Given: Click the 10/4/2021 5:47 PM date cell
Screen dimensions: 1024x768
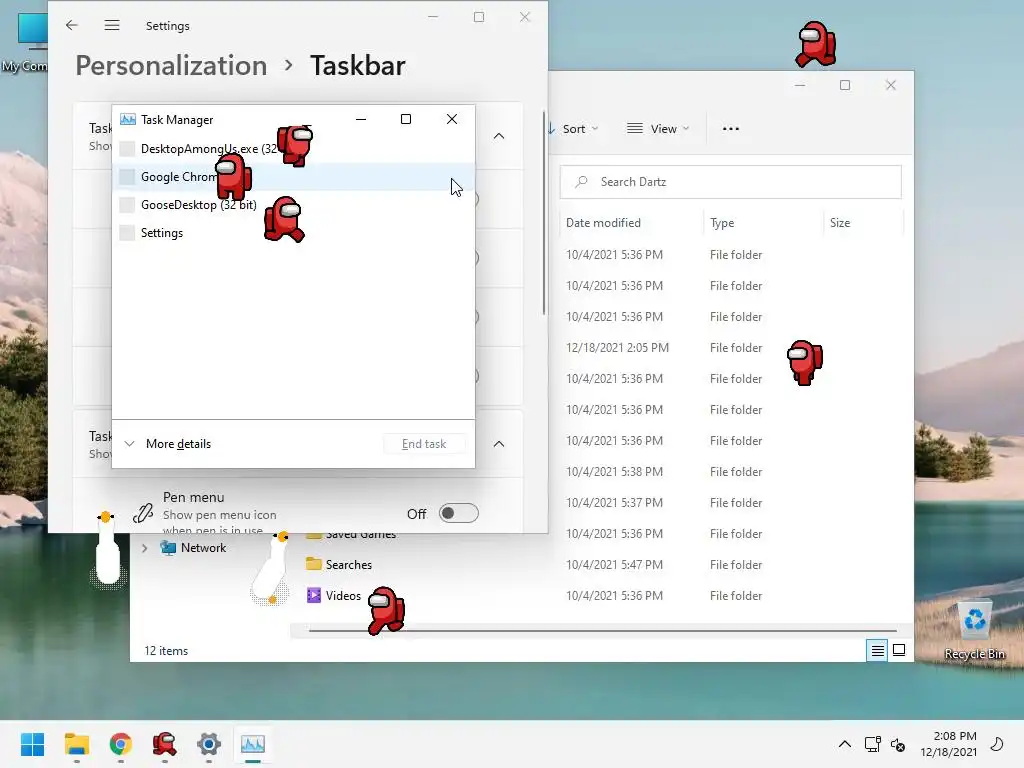Looking at the screenshot, I should click(614, 564).
